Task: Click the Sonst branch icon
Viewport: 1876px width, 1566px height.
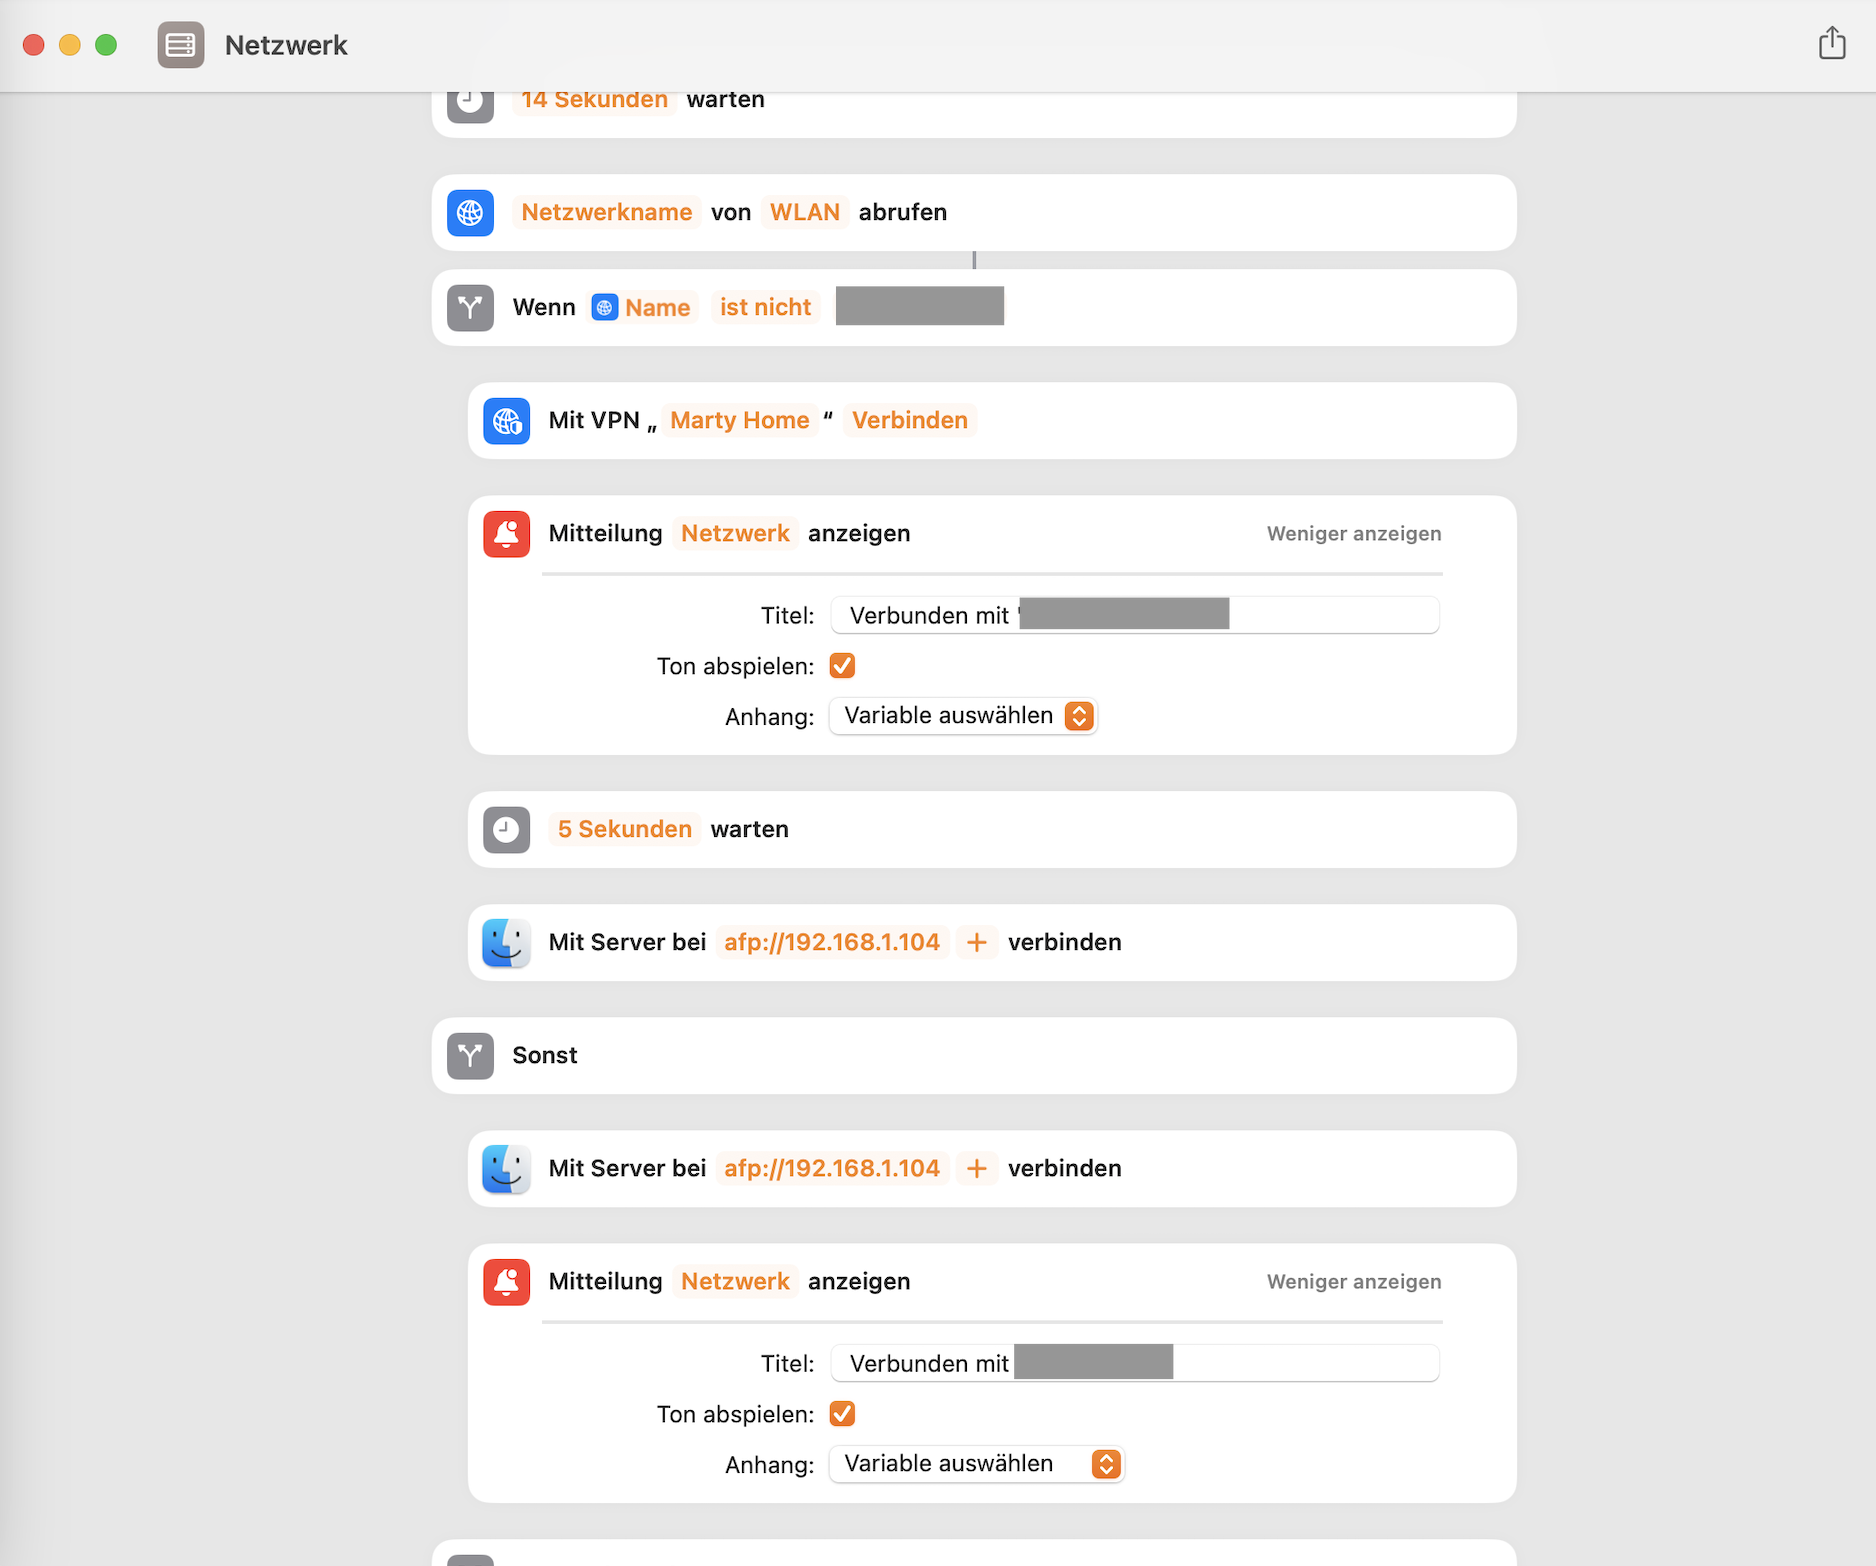Action: tap(470, 1056)
